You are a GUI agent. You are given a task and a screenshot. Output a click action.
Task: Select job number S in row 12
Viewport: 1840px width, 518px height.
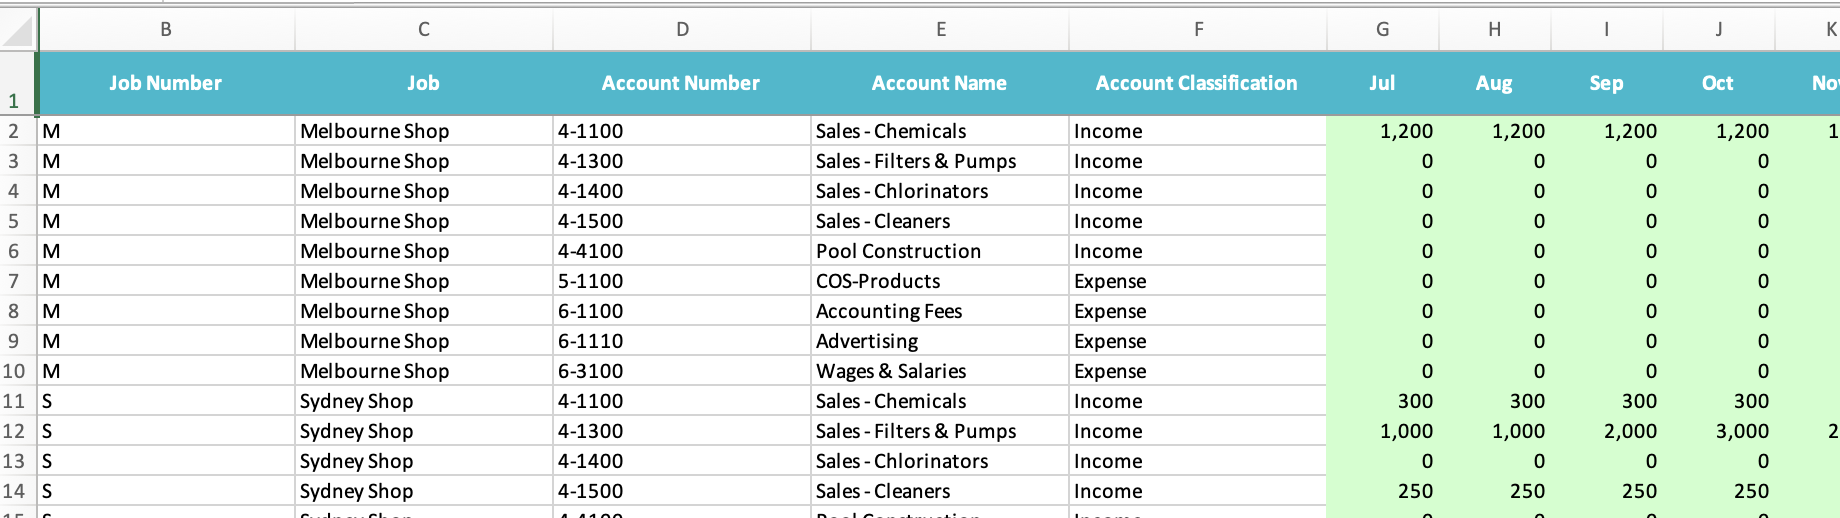[166, 431]
